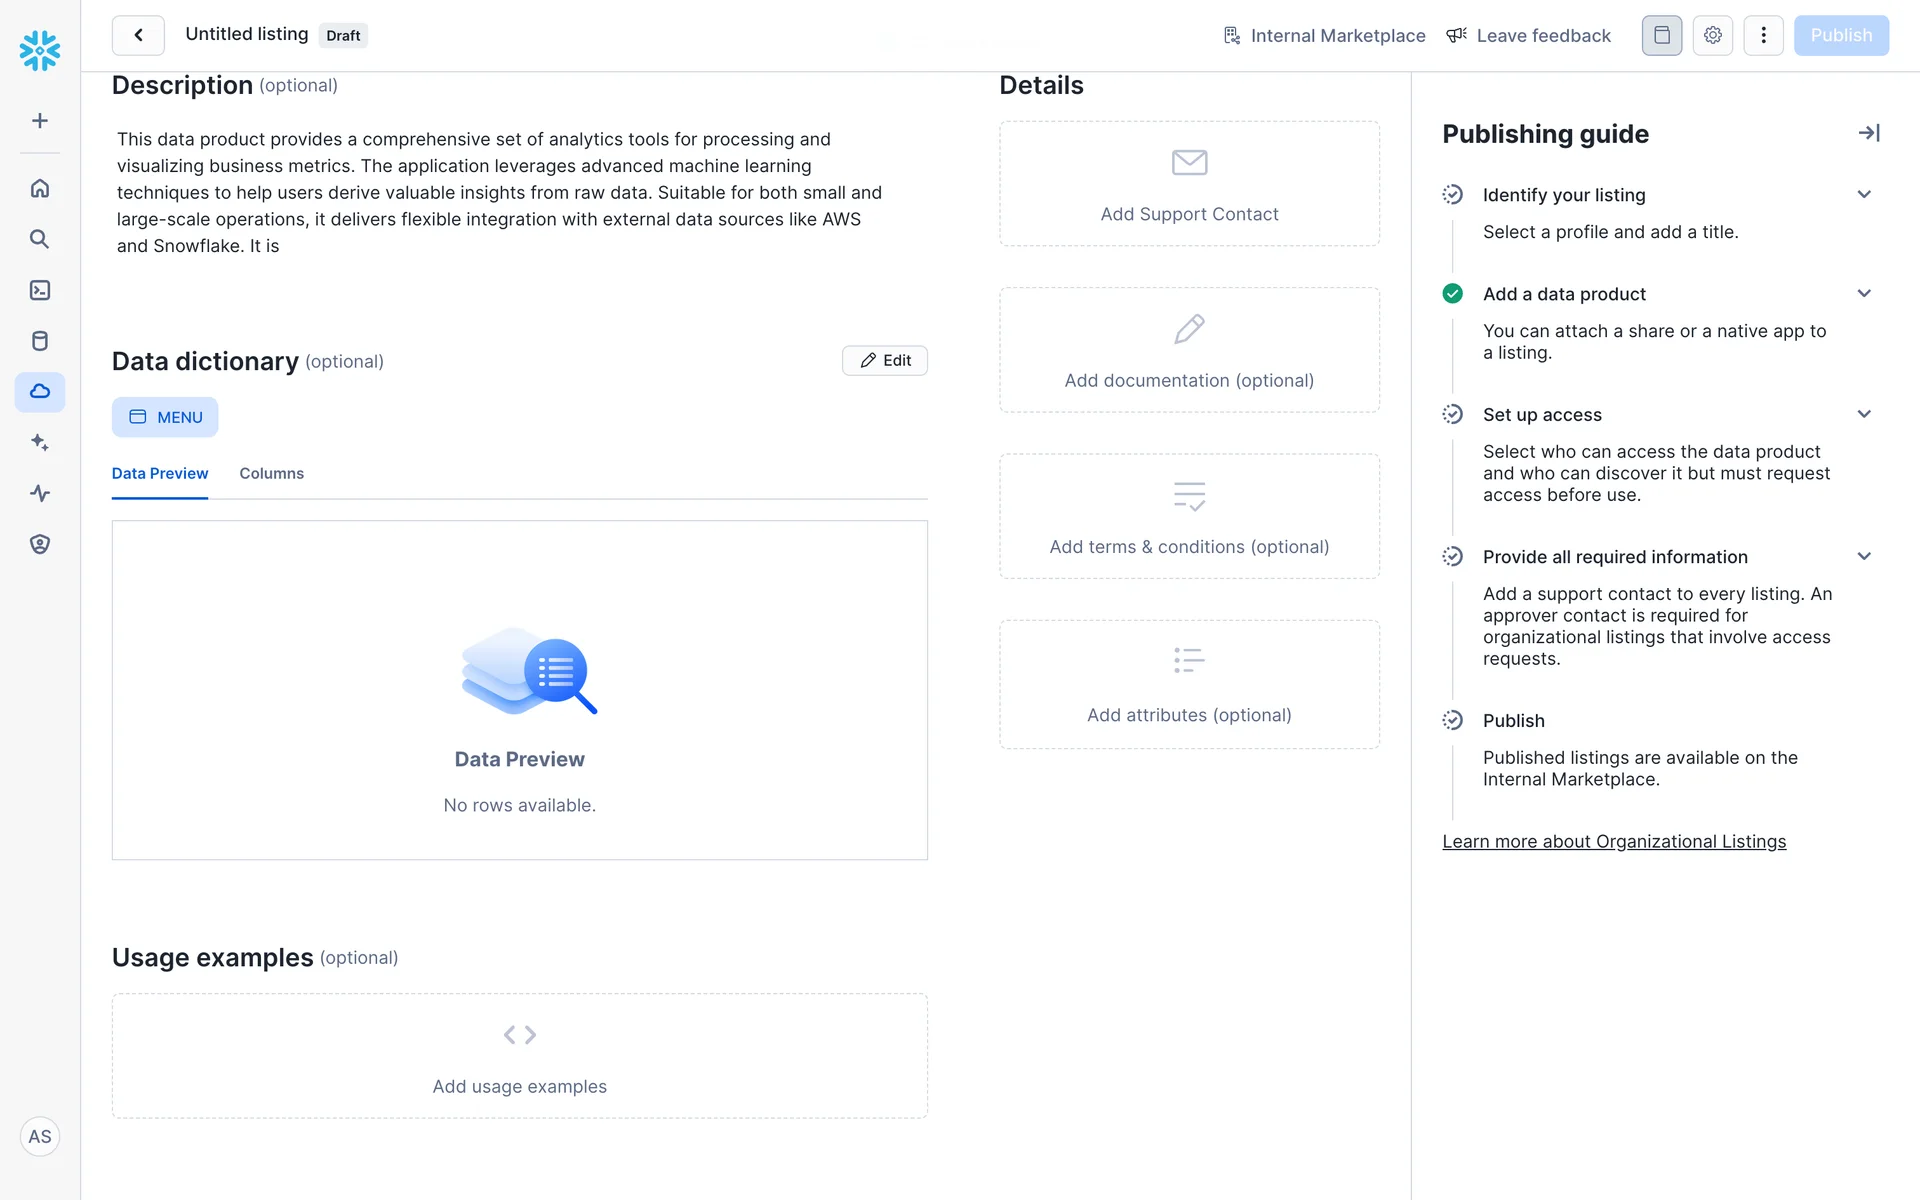Expand the Set up access step
The height and width of the screenshot is (1200, 1920).
click(x=1863, y=414)
